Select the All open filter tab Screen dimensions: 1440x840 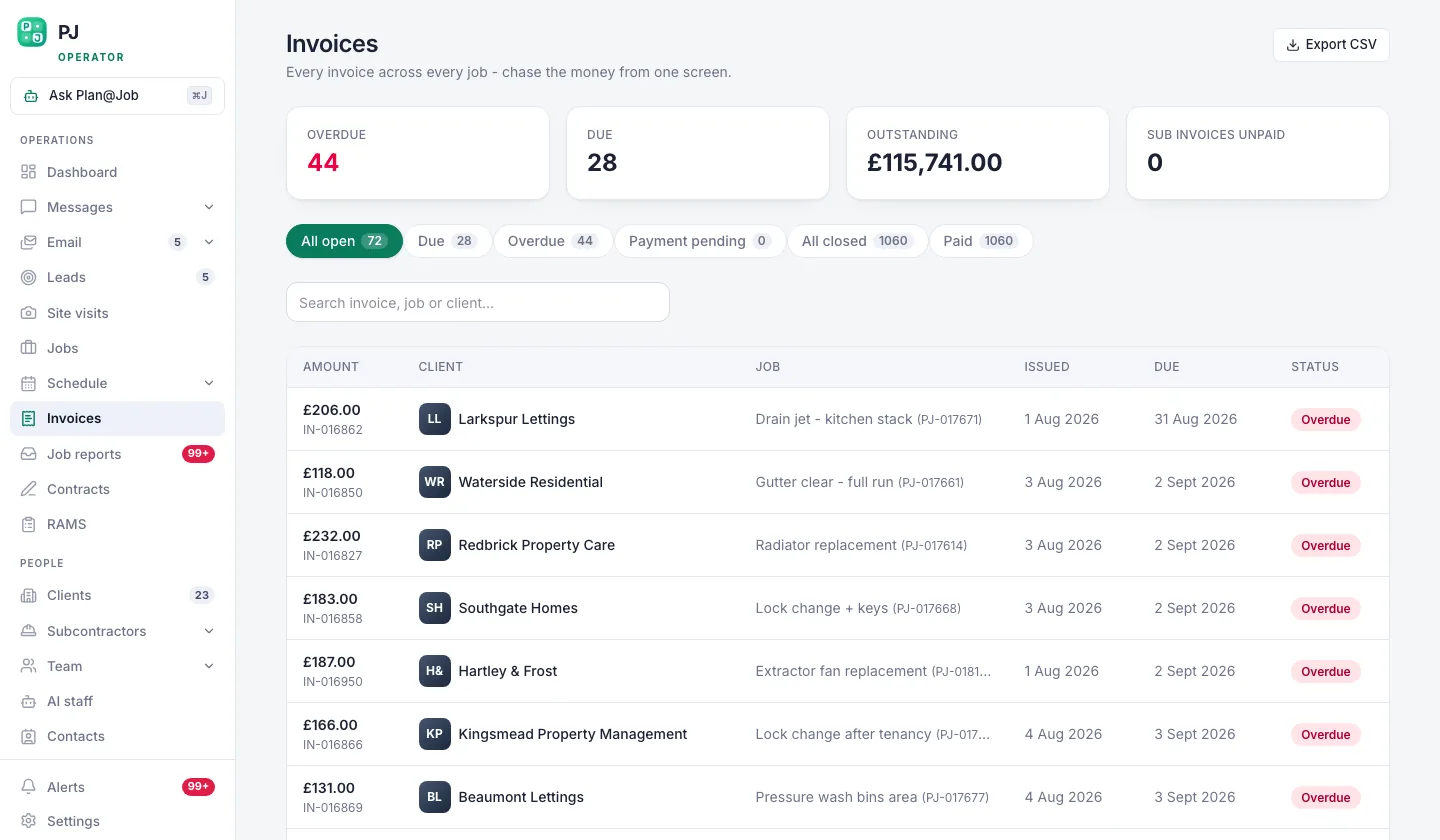click(x=344, y=241)
